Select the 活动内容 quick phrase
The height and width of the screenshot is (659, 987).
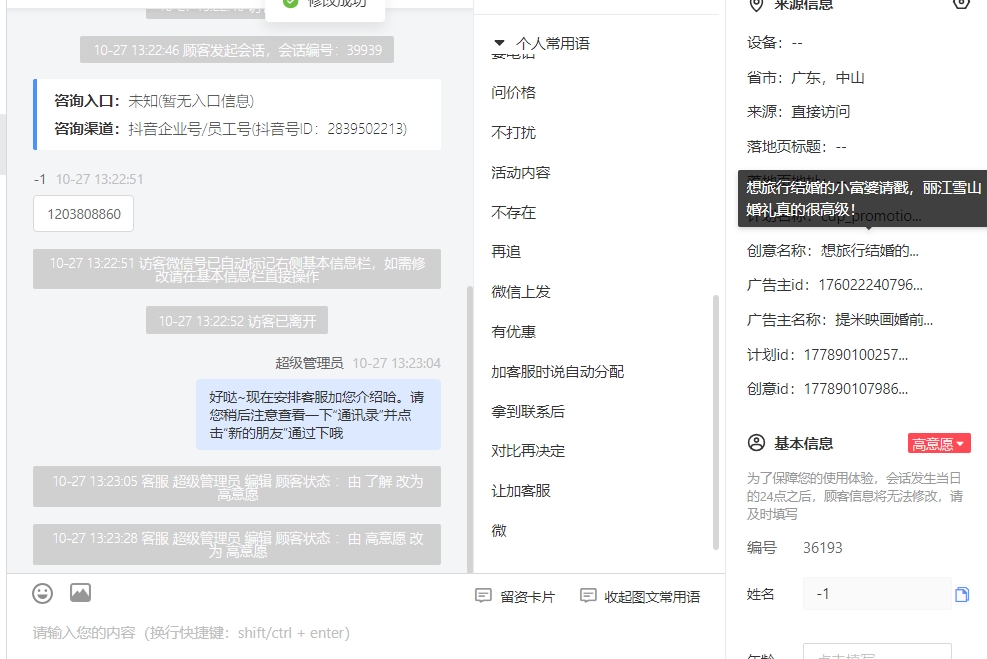[521, 172]
